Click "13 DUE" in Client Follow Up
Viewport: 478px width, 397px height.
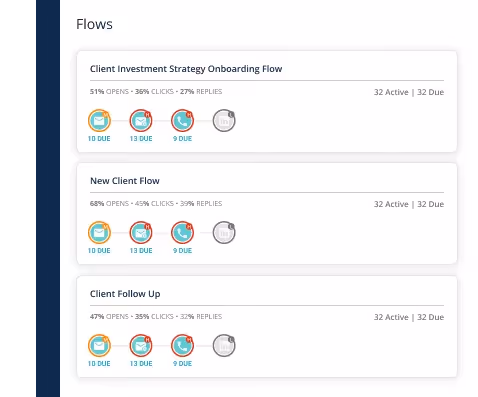click(141, 364)
